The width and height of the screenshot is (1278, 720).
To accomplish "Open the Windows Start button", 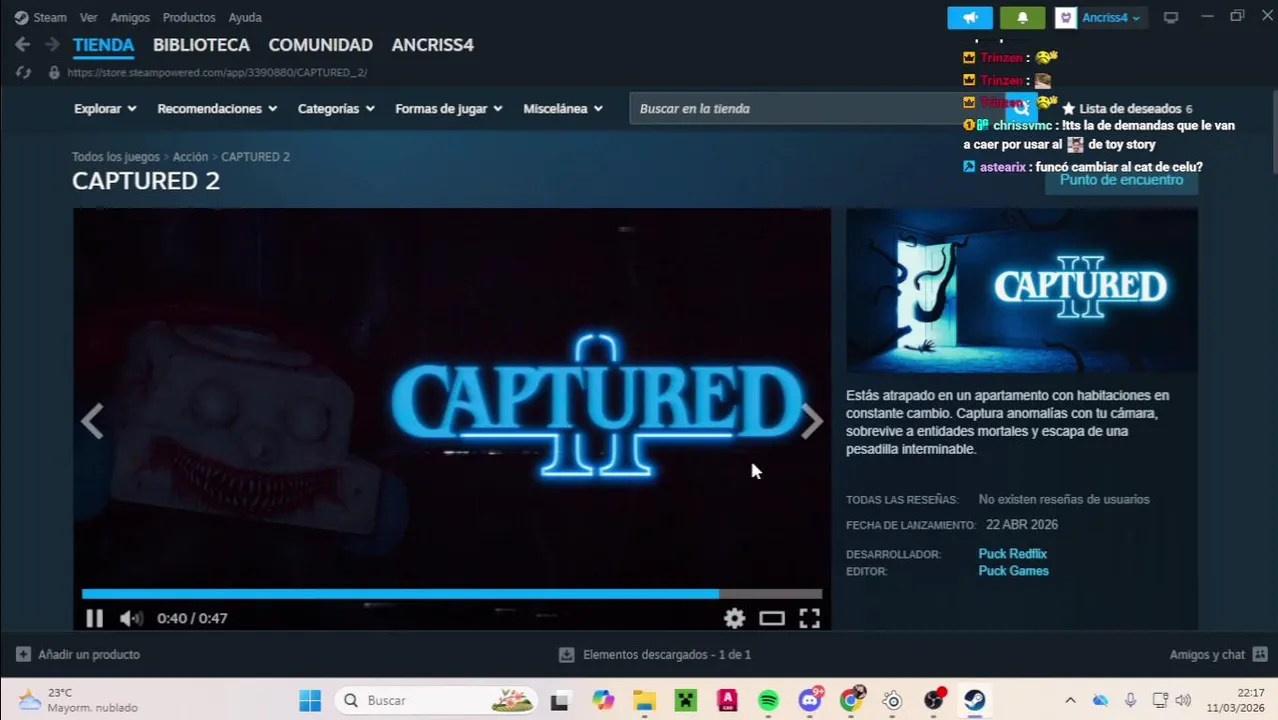I will click(x=310, y=700).
